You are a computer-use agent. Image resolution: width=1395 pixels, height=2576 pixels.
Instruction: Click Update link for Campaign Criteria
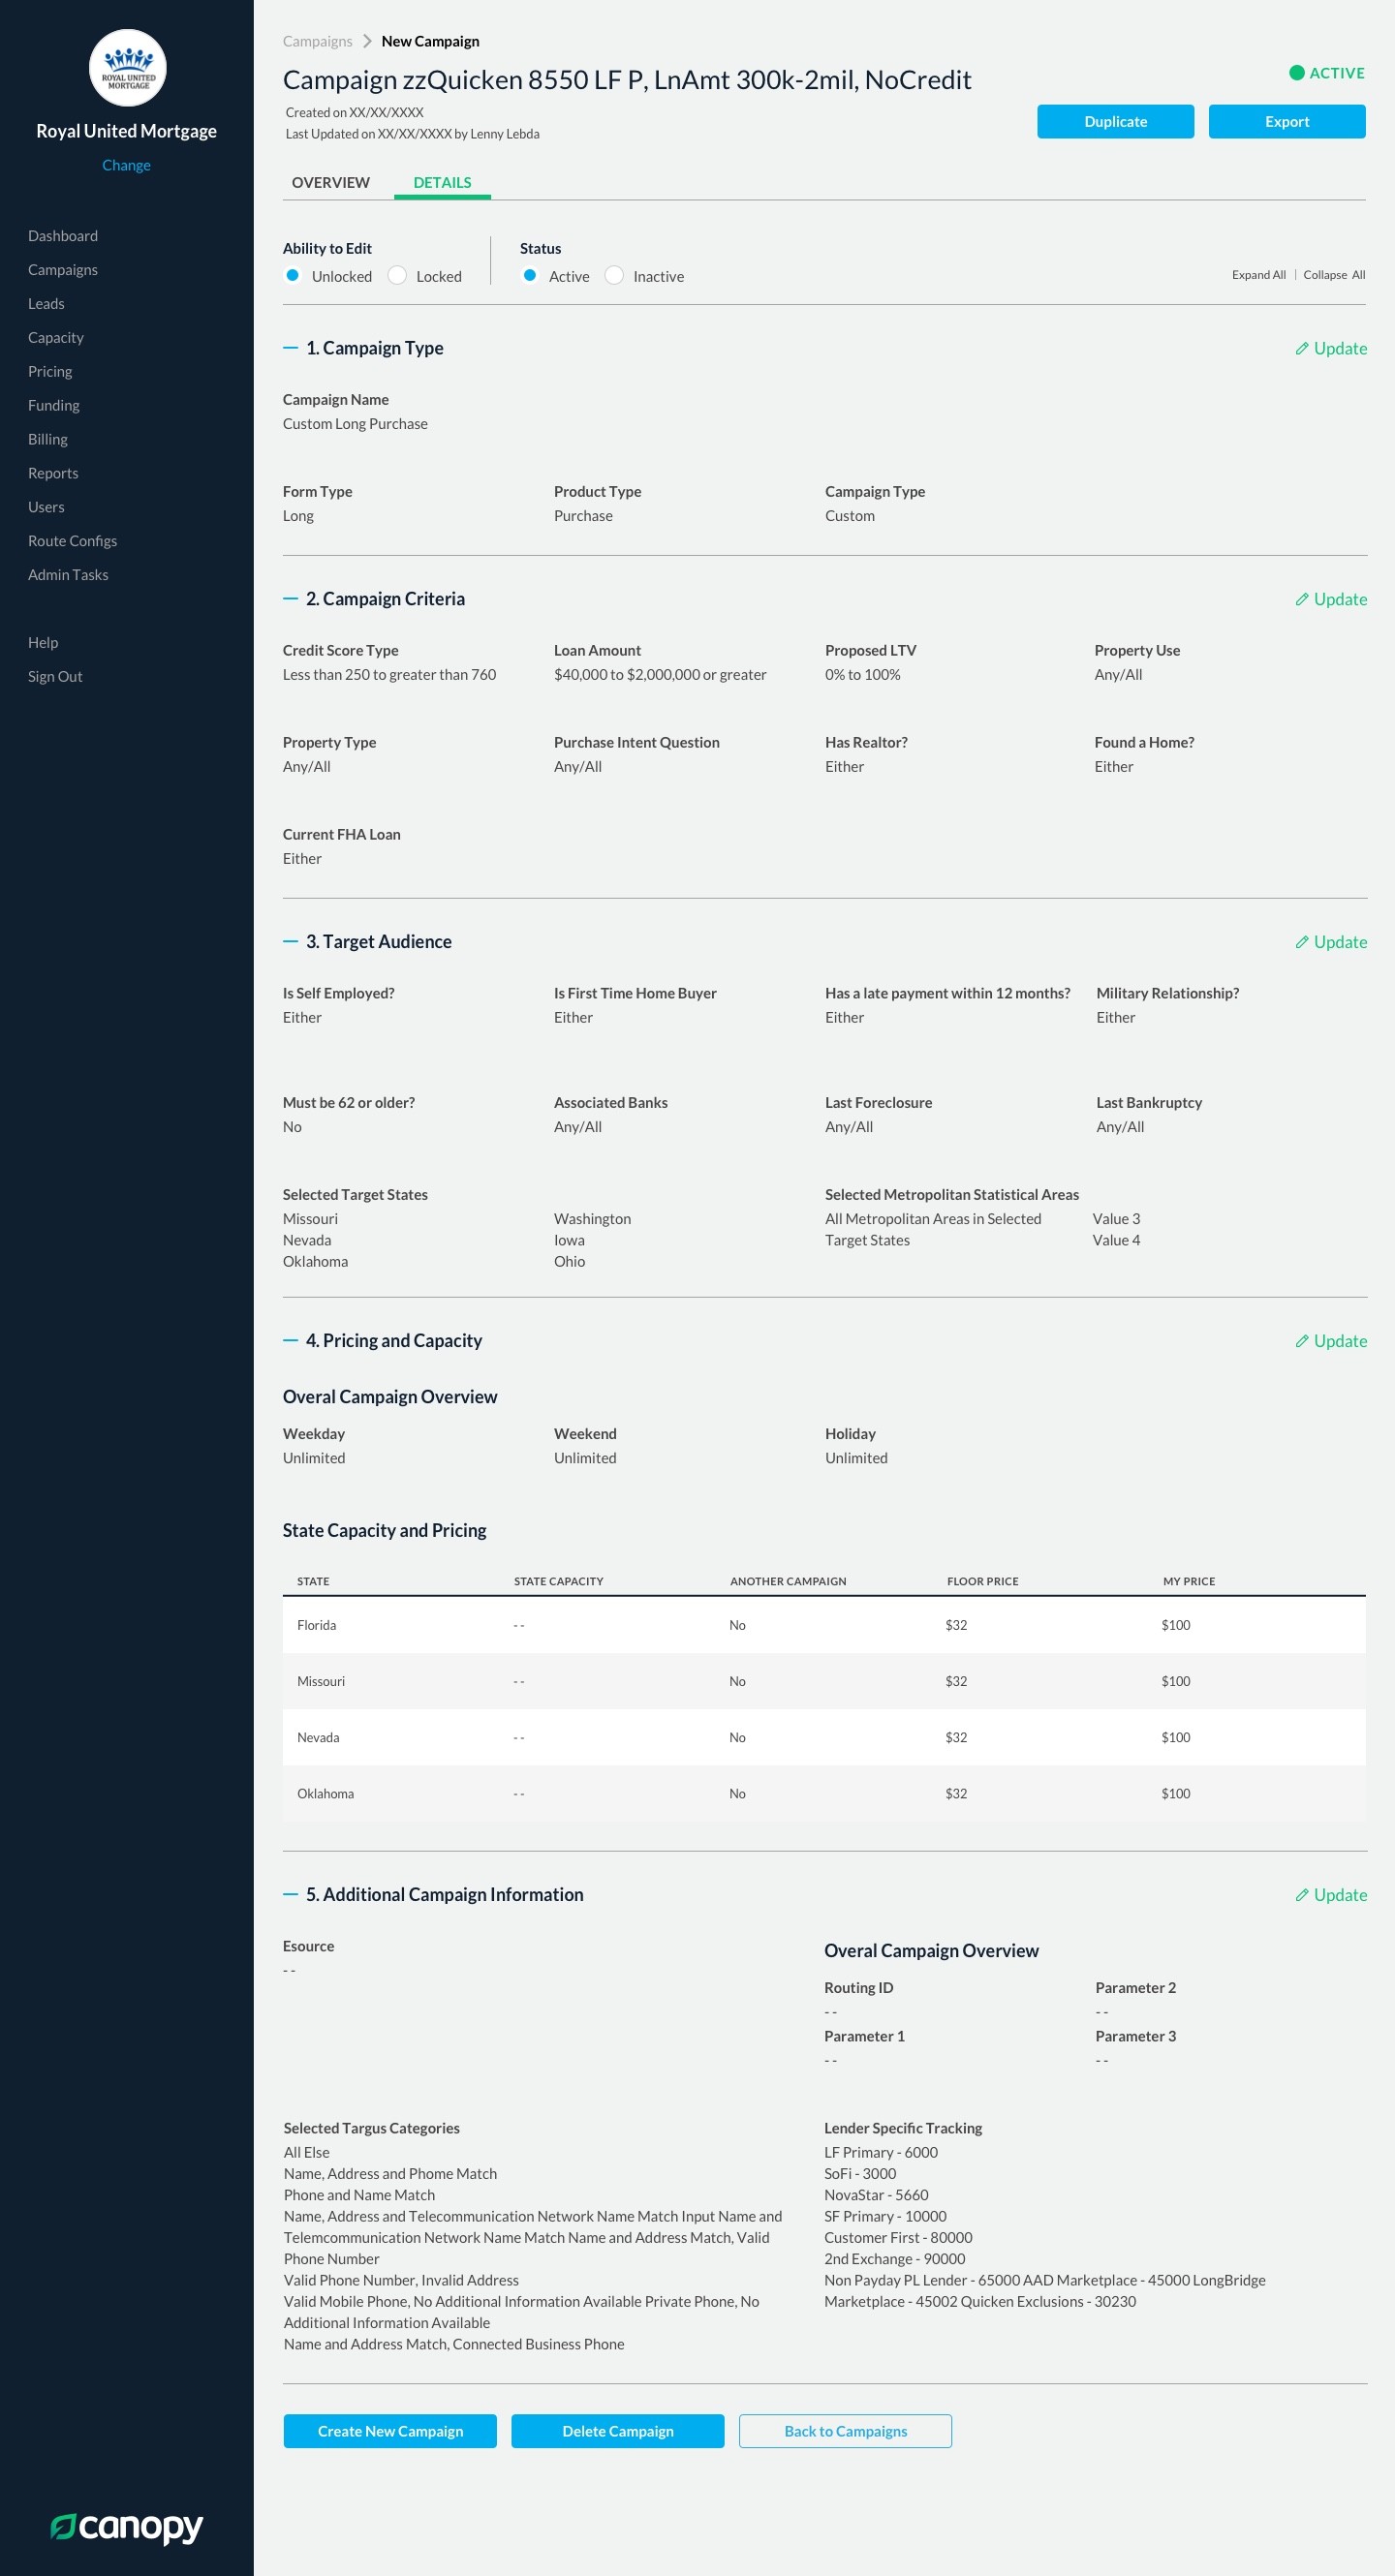[x=1340, y=600]
